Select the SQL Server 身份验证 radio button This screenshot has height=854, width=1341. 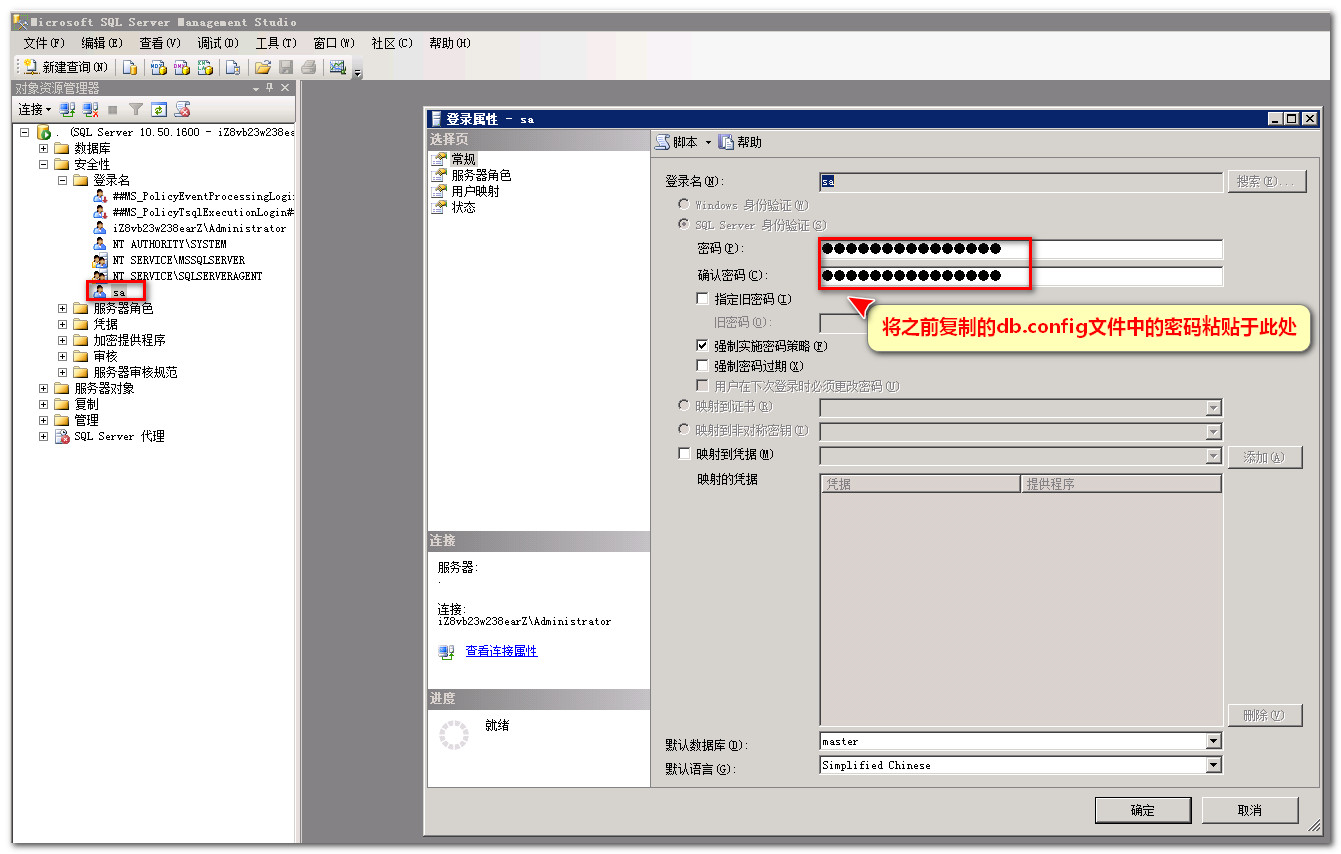[x=684, y=225]
